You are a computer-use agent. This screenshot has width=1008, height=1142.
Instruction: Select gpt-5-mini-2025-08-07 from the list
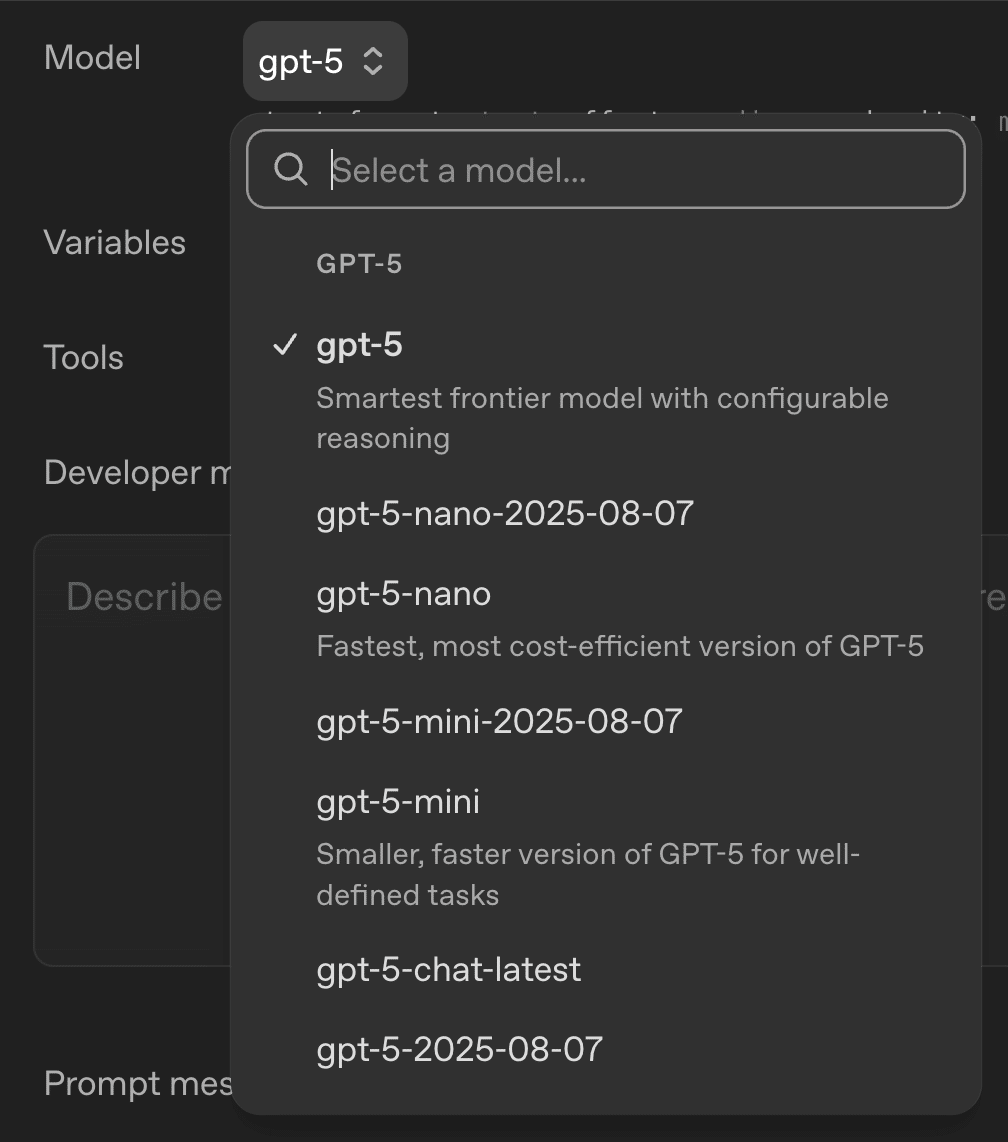click(499, 721)
